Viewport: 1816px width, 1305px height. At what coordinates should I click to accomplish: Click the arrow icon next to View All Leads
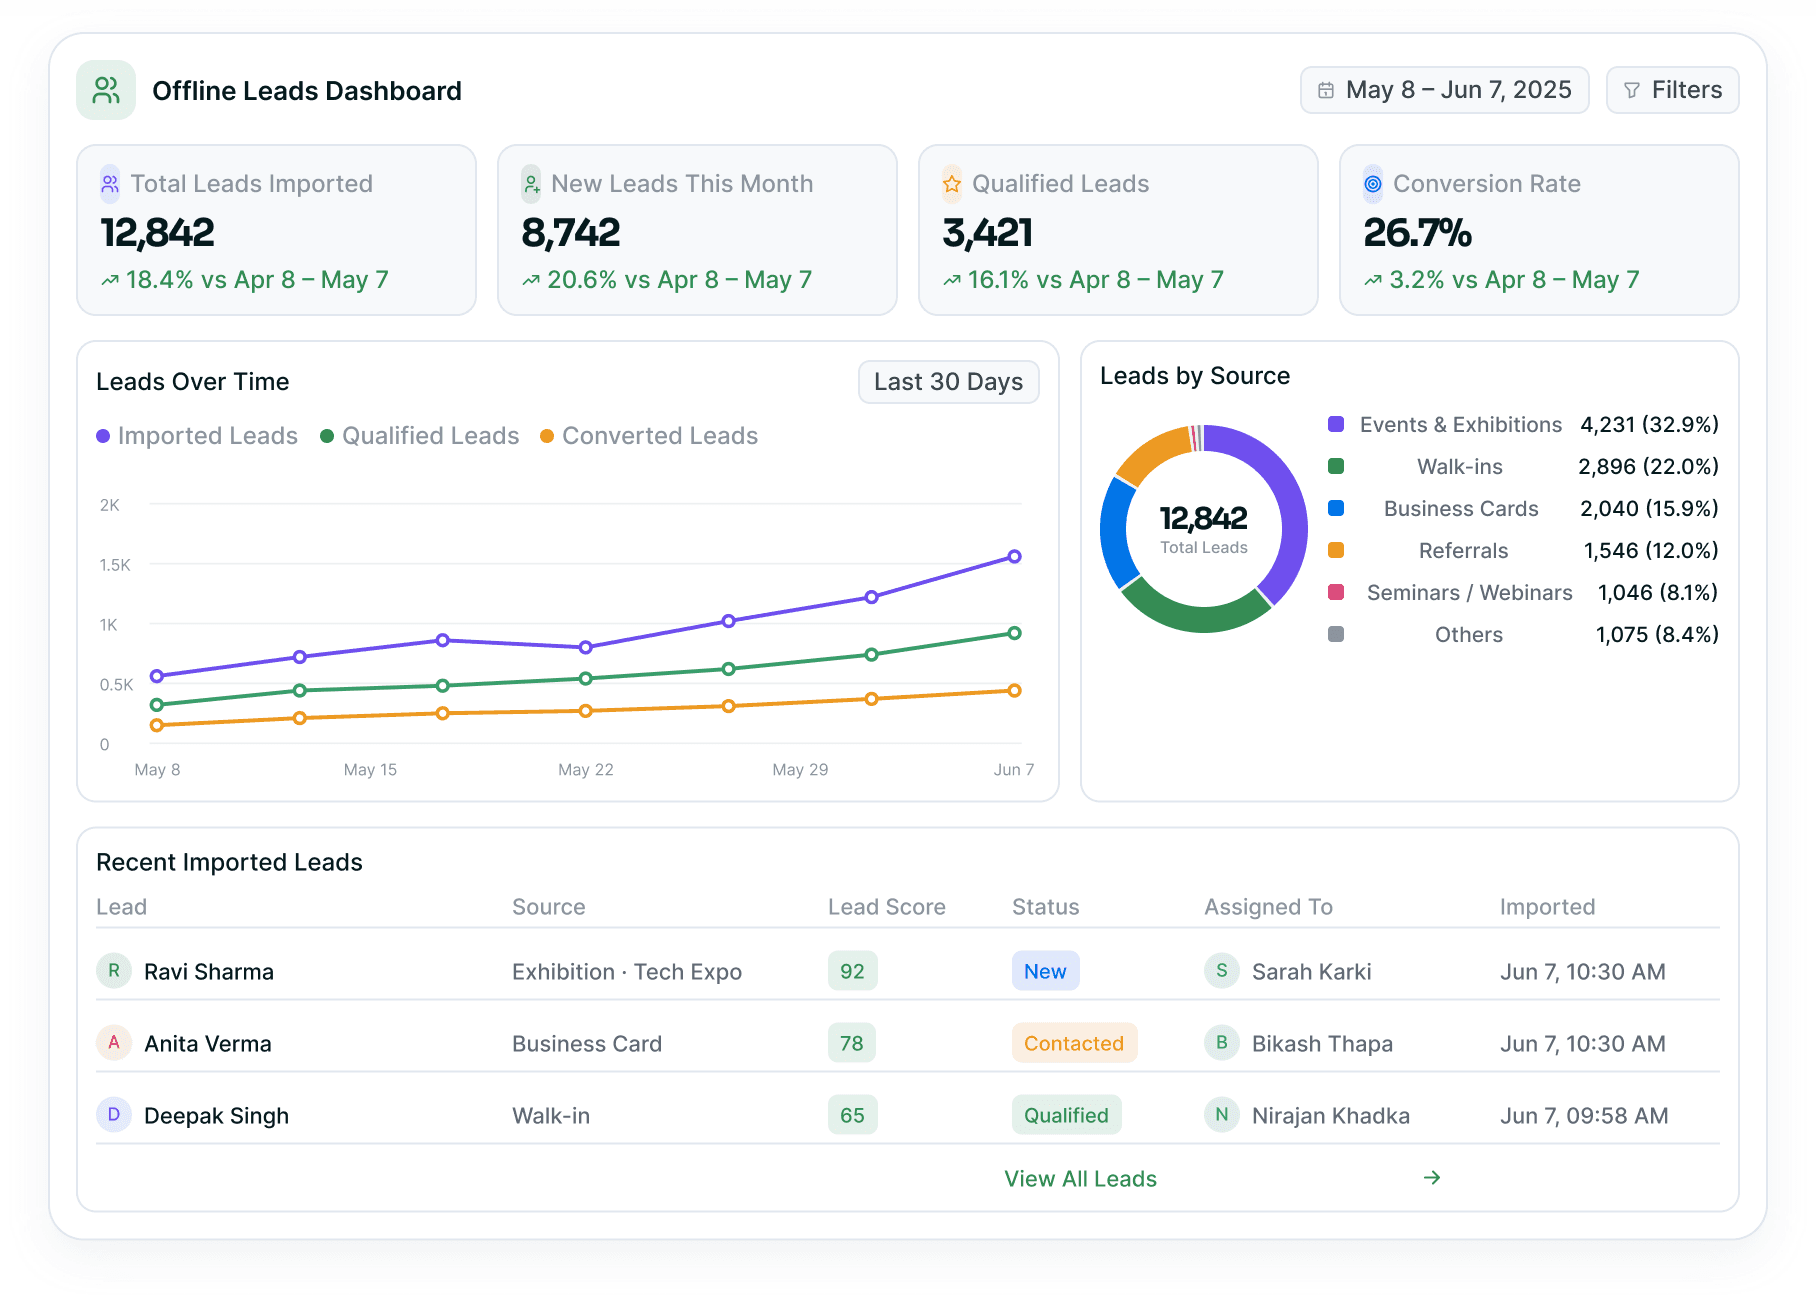[x=1432, y=1178]
